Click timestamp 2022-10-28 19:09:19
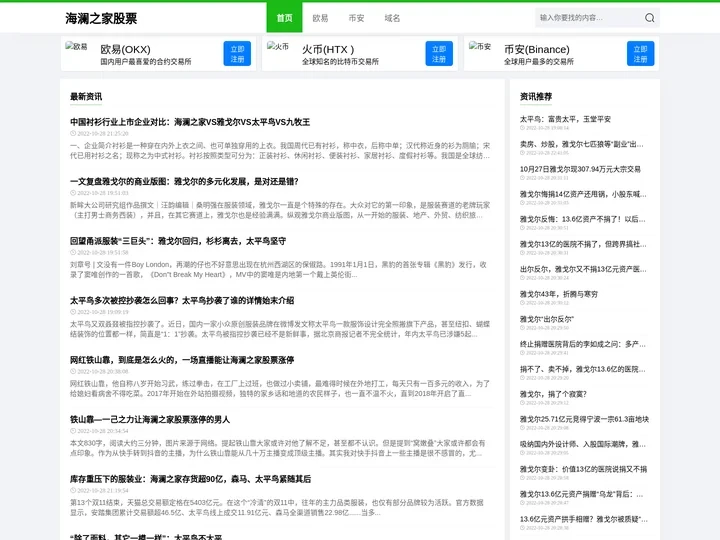This screenshot has height=540, width=720. pyautogui.click(x=103, y=312)
